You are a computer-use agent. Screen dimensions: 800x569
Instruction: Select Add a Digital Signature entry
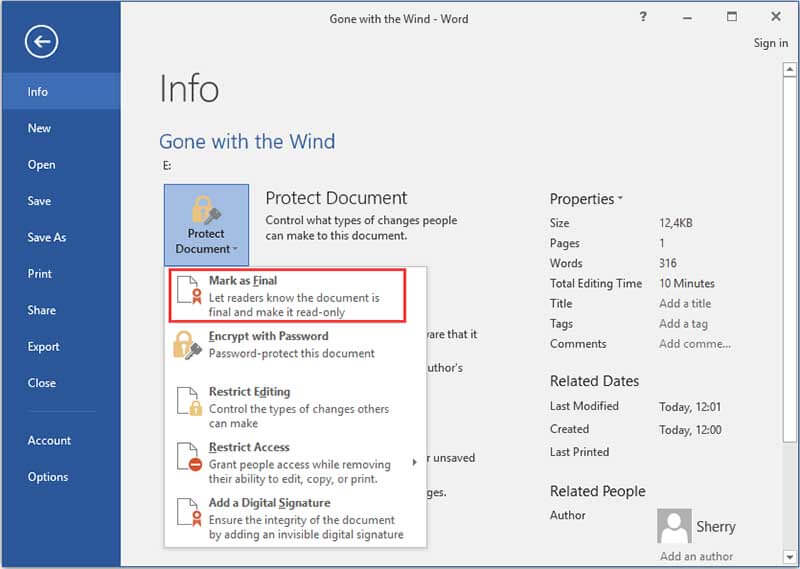[295, 518]
